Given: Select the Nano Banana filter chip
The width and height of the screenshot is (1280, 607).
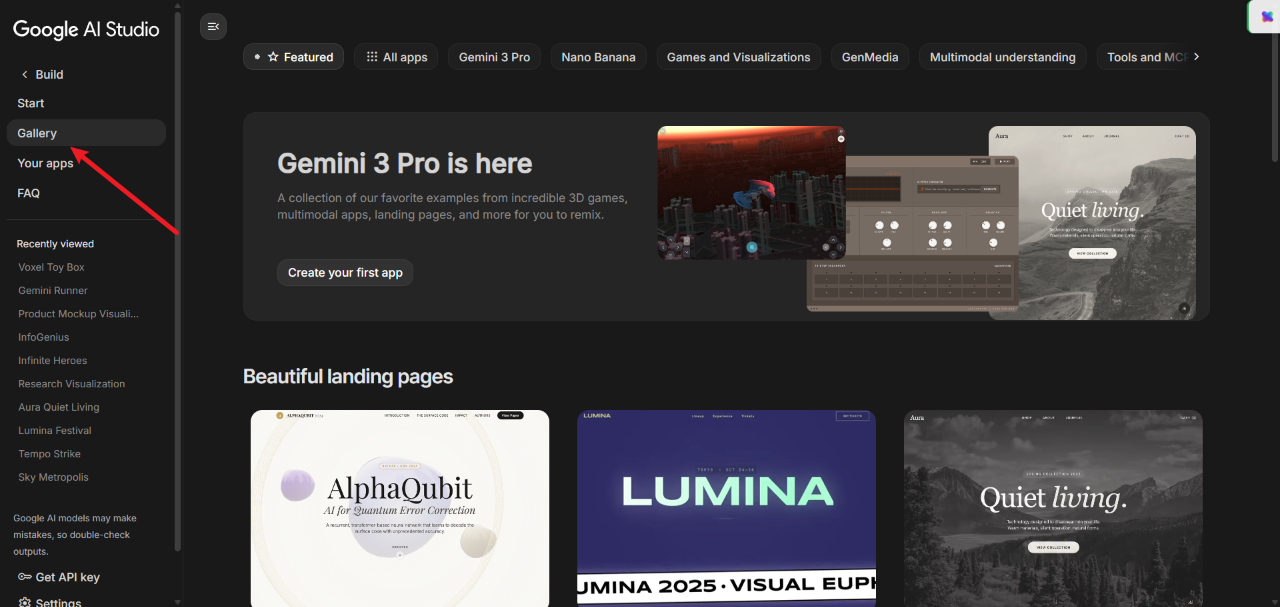Looking at the screenshot, I should coord(598,57).
